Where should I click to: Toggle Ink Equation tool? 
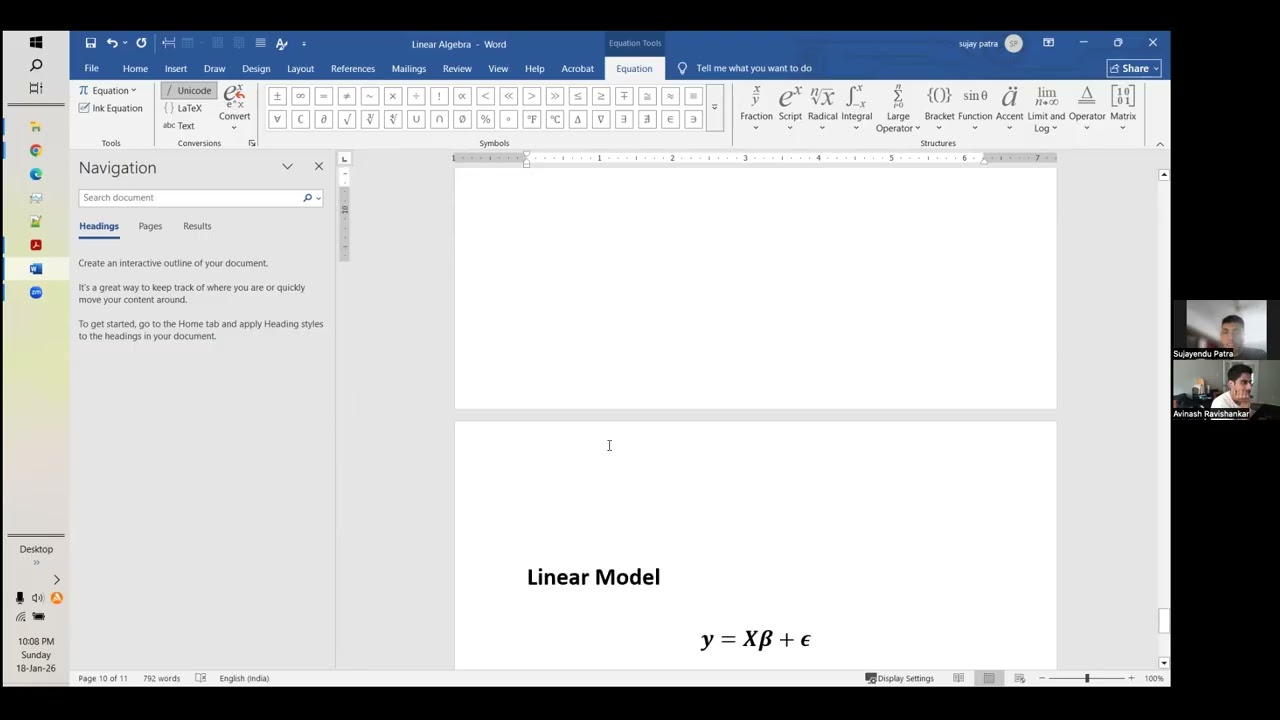coord(111,108)
